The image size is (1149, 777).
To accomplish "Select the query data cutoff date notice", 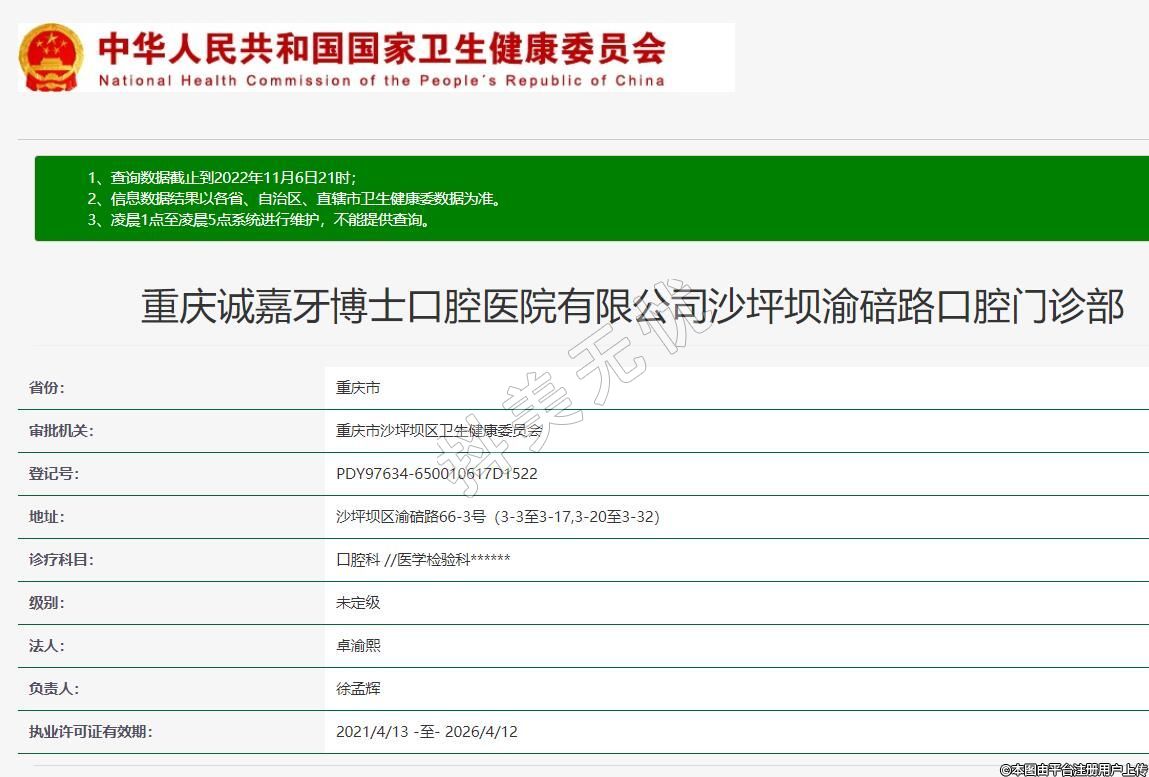I will pyautogui.click(x=221, y=177).
